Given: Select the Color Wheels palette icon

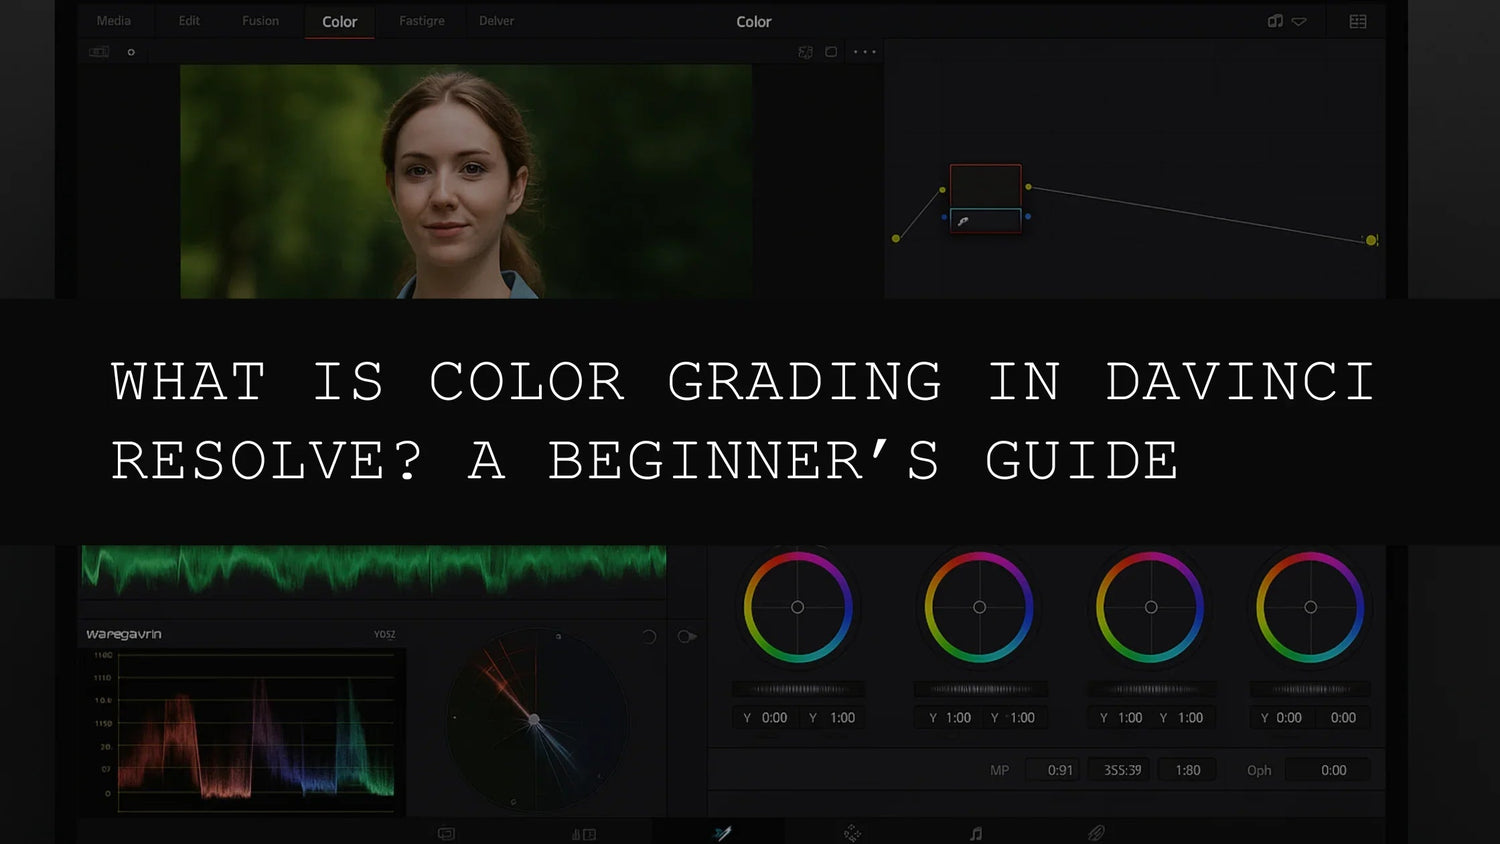Looking at the screenshot, I should [445, 831].
